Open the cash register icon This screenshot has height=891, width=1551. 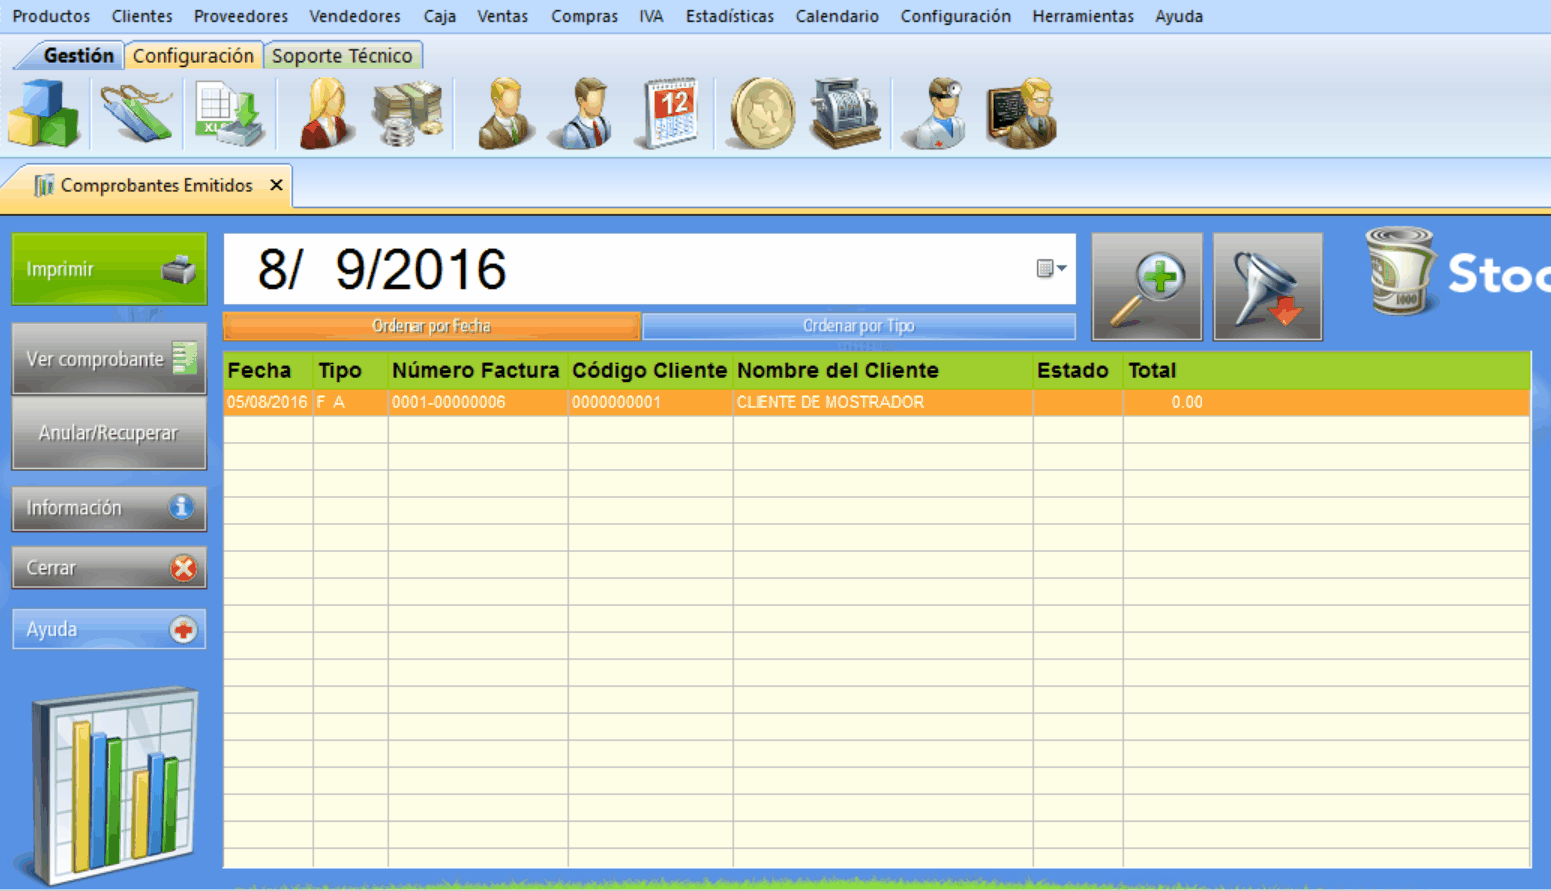pyautogui.click(x=845, y=113)
